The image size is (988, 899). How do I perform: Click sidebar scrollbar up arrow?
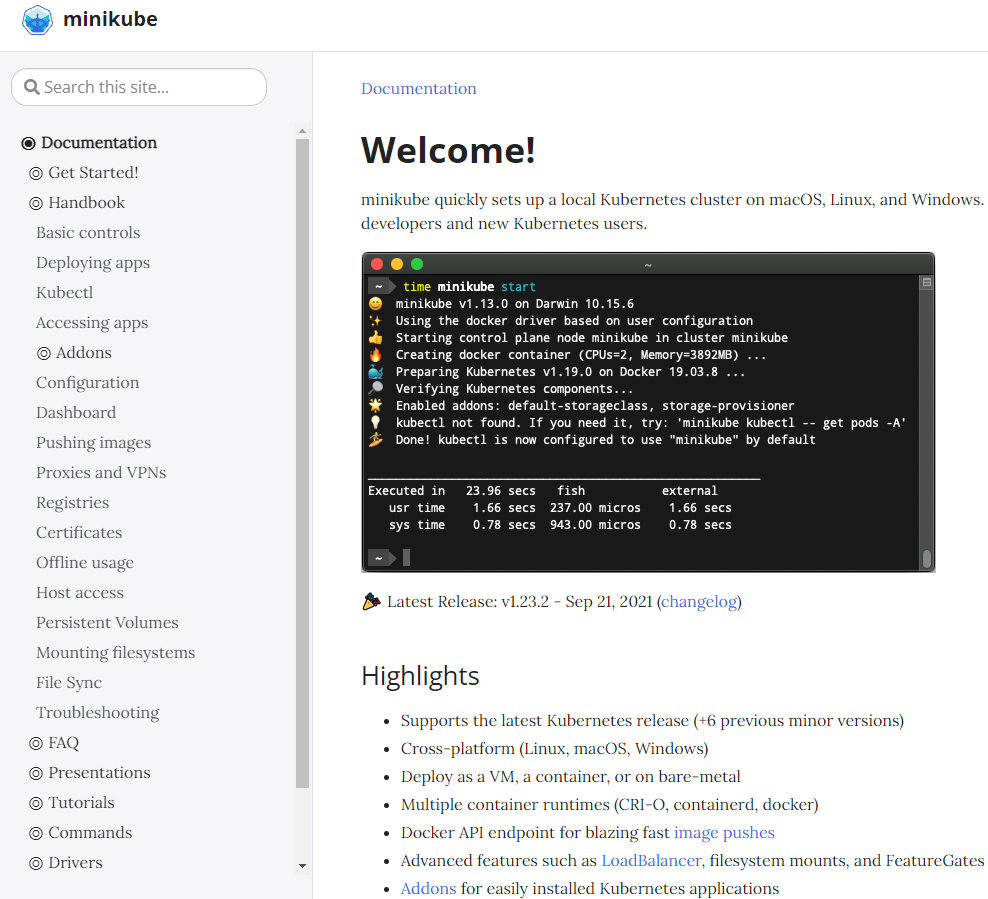click(x=302, y=131)
